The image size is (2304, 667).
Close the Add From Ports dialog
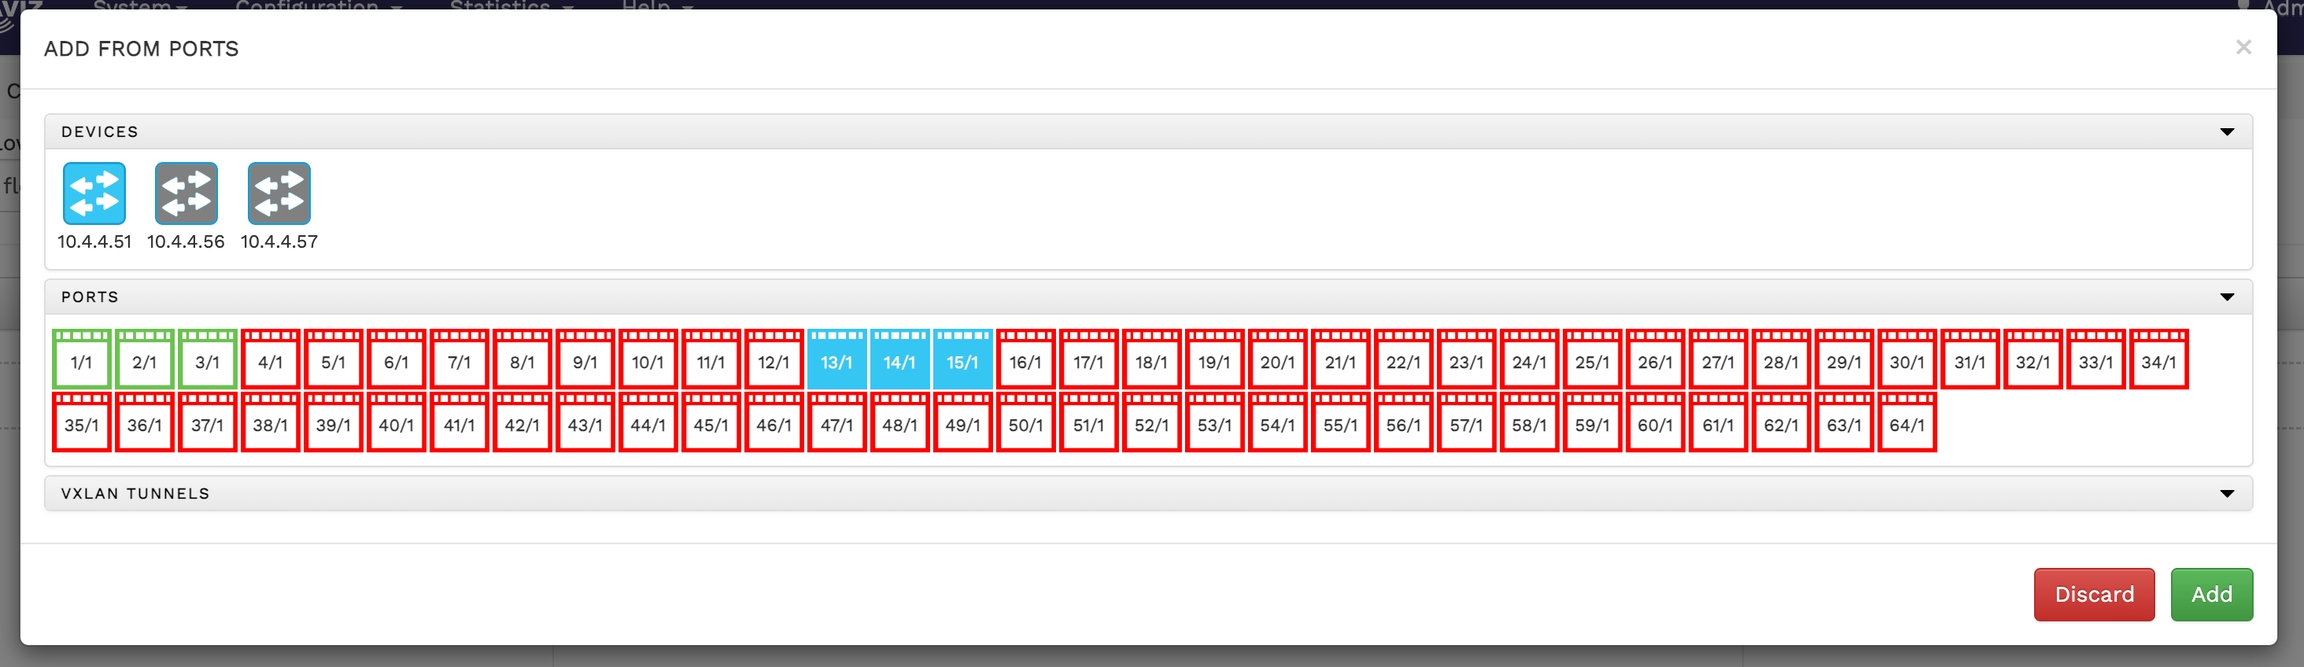(2244, 47)
